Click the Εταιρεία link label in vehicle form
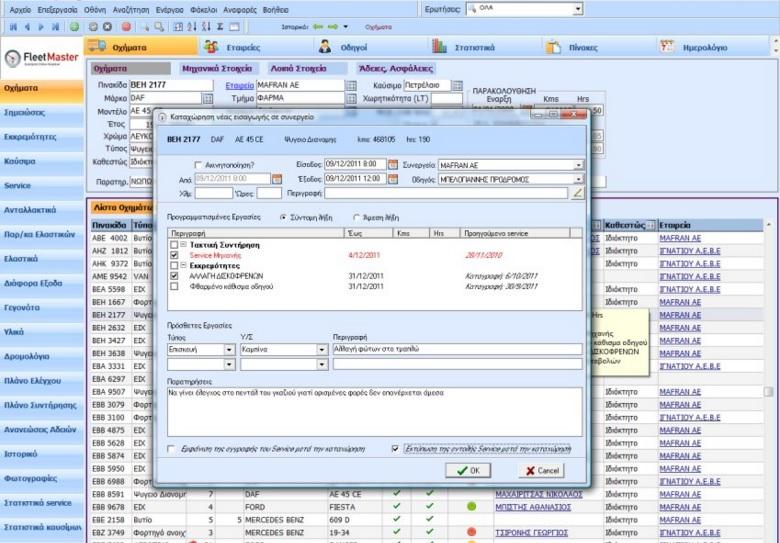Viewport: 780px width, 543px height. coord(239,86)
